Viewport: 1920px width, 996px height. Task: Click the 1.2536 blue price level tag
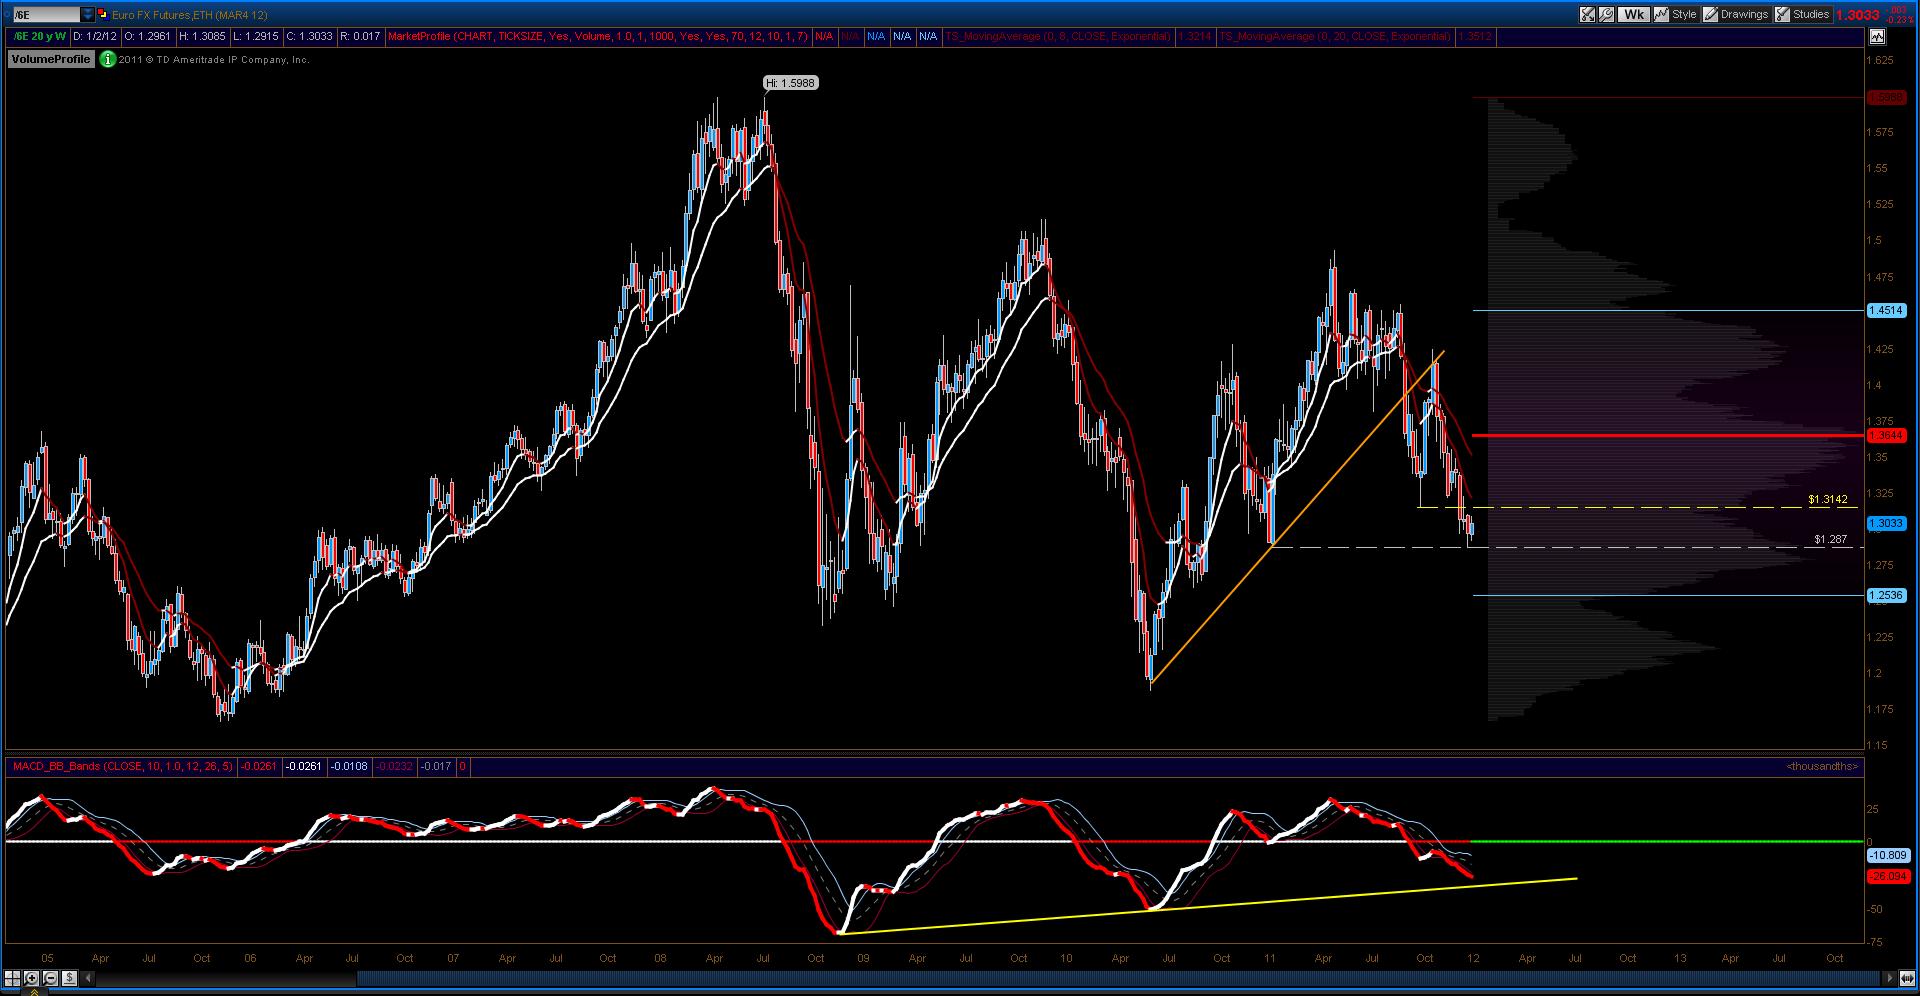tap(1886, 595)
